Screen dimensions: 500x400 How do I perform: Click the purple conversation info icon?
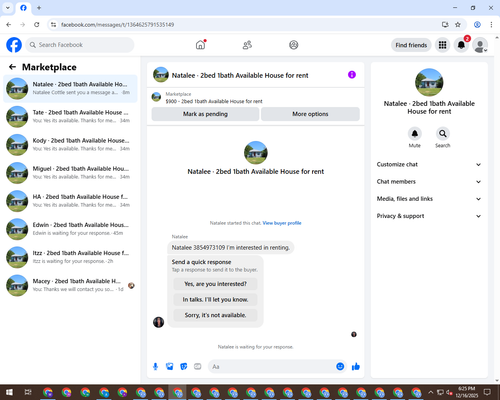point(352,75)
